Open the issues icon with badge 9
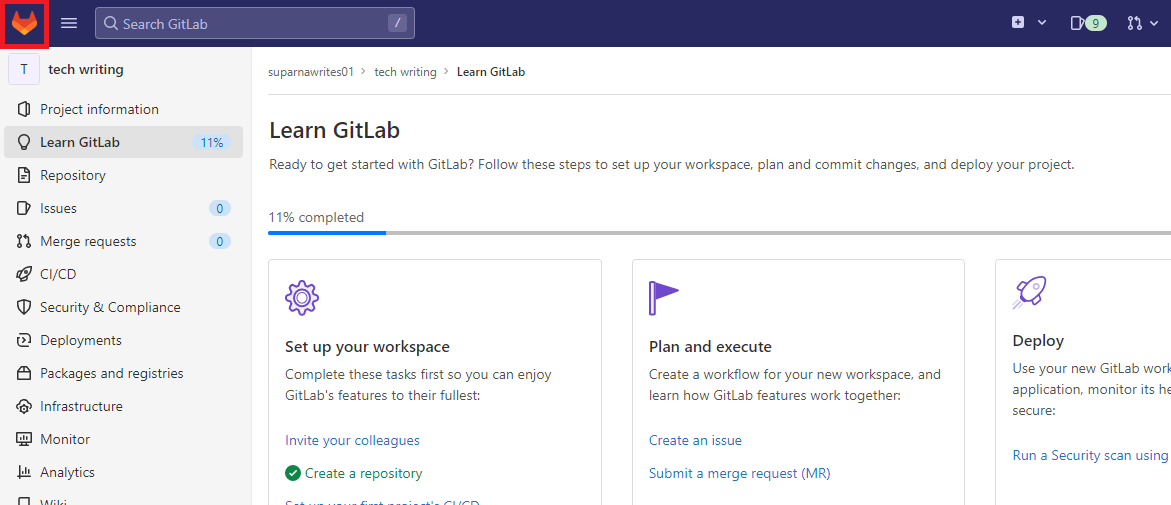The image size is (1171, 505). (x=1088, y=23)
